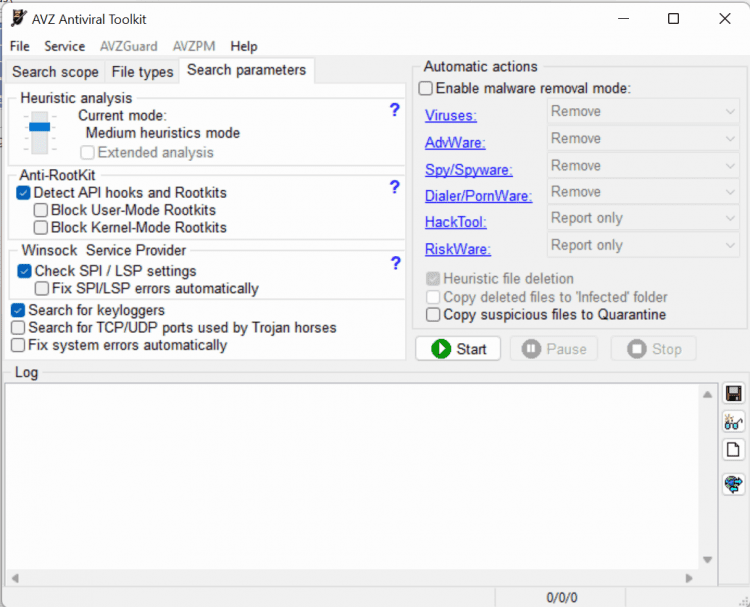Open the Viruses action dropdown

[x=643, y=111]
